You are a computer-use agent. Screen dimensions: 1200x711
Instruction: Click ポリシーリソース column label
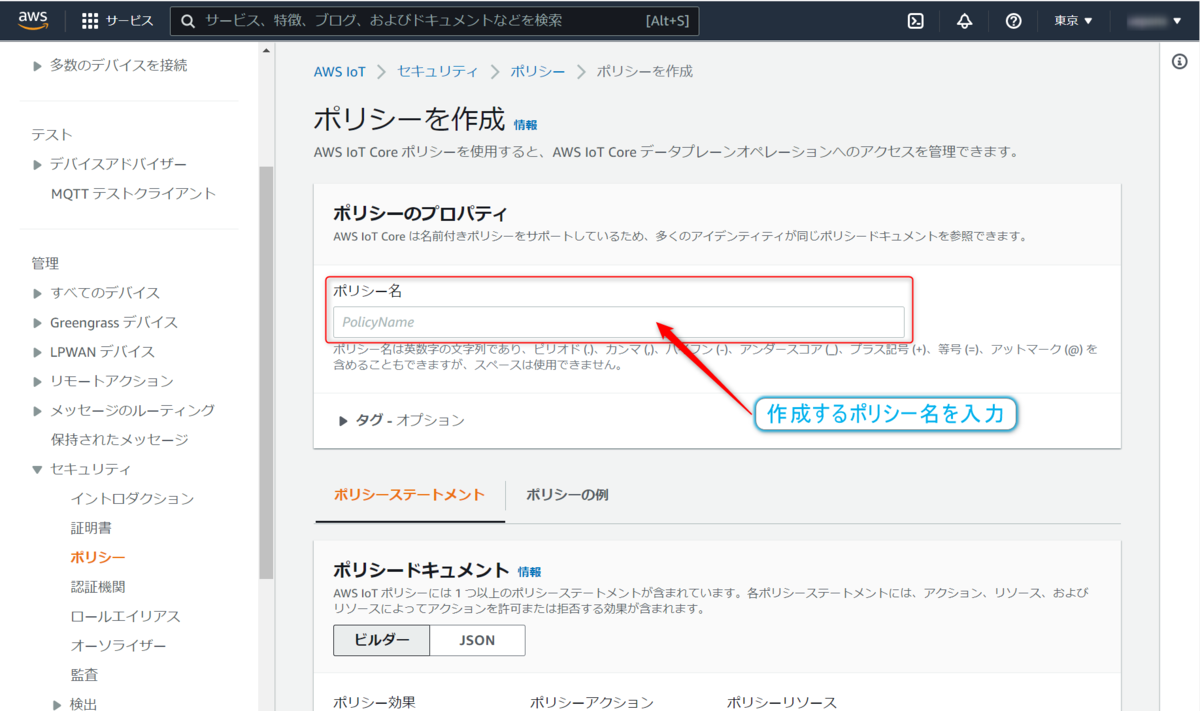tap(782, 702)
